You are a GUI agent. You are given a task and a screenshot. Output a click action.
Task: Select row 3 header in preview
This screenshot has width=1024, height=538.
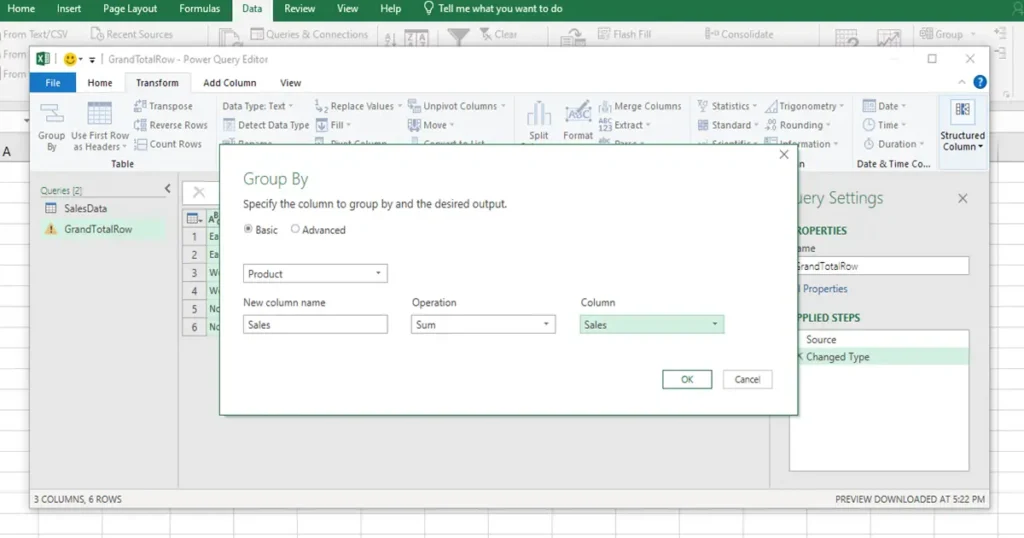click(194, 272)
